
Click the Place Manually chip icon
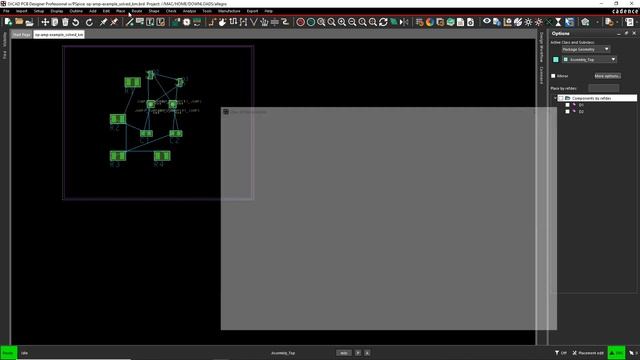click(176, 22)
